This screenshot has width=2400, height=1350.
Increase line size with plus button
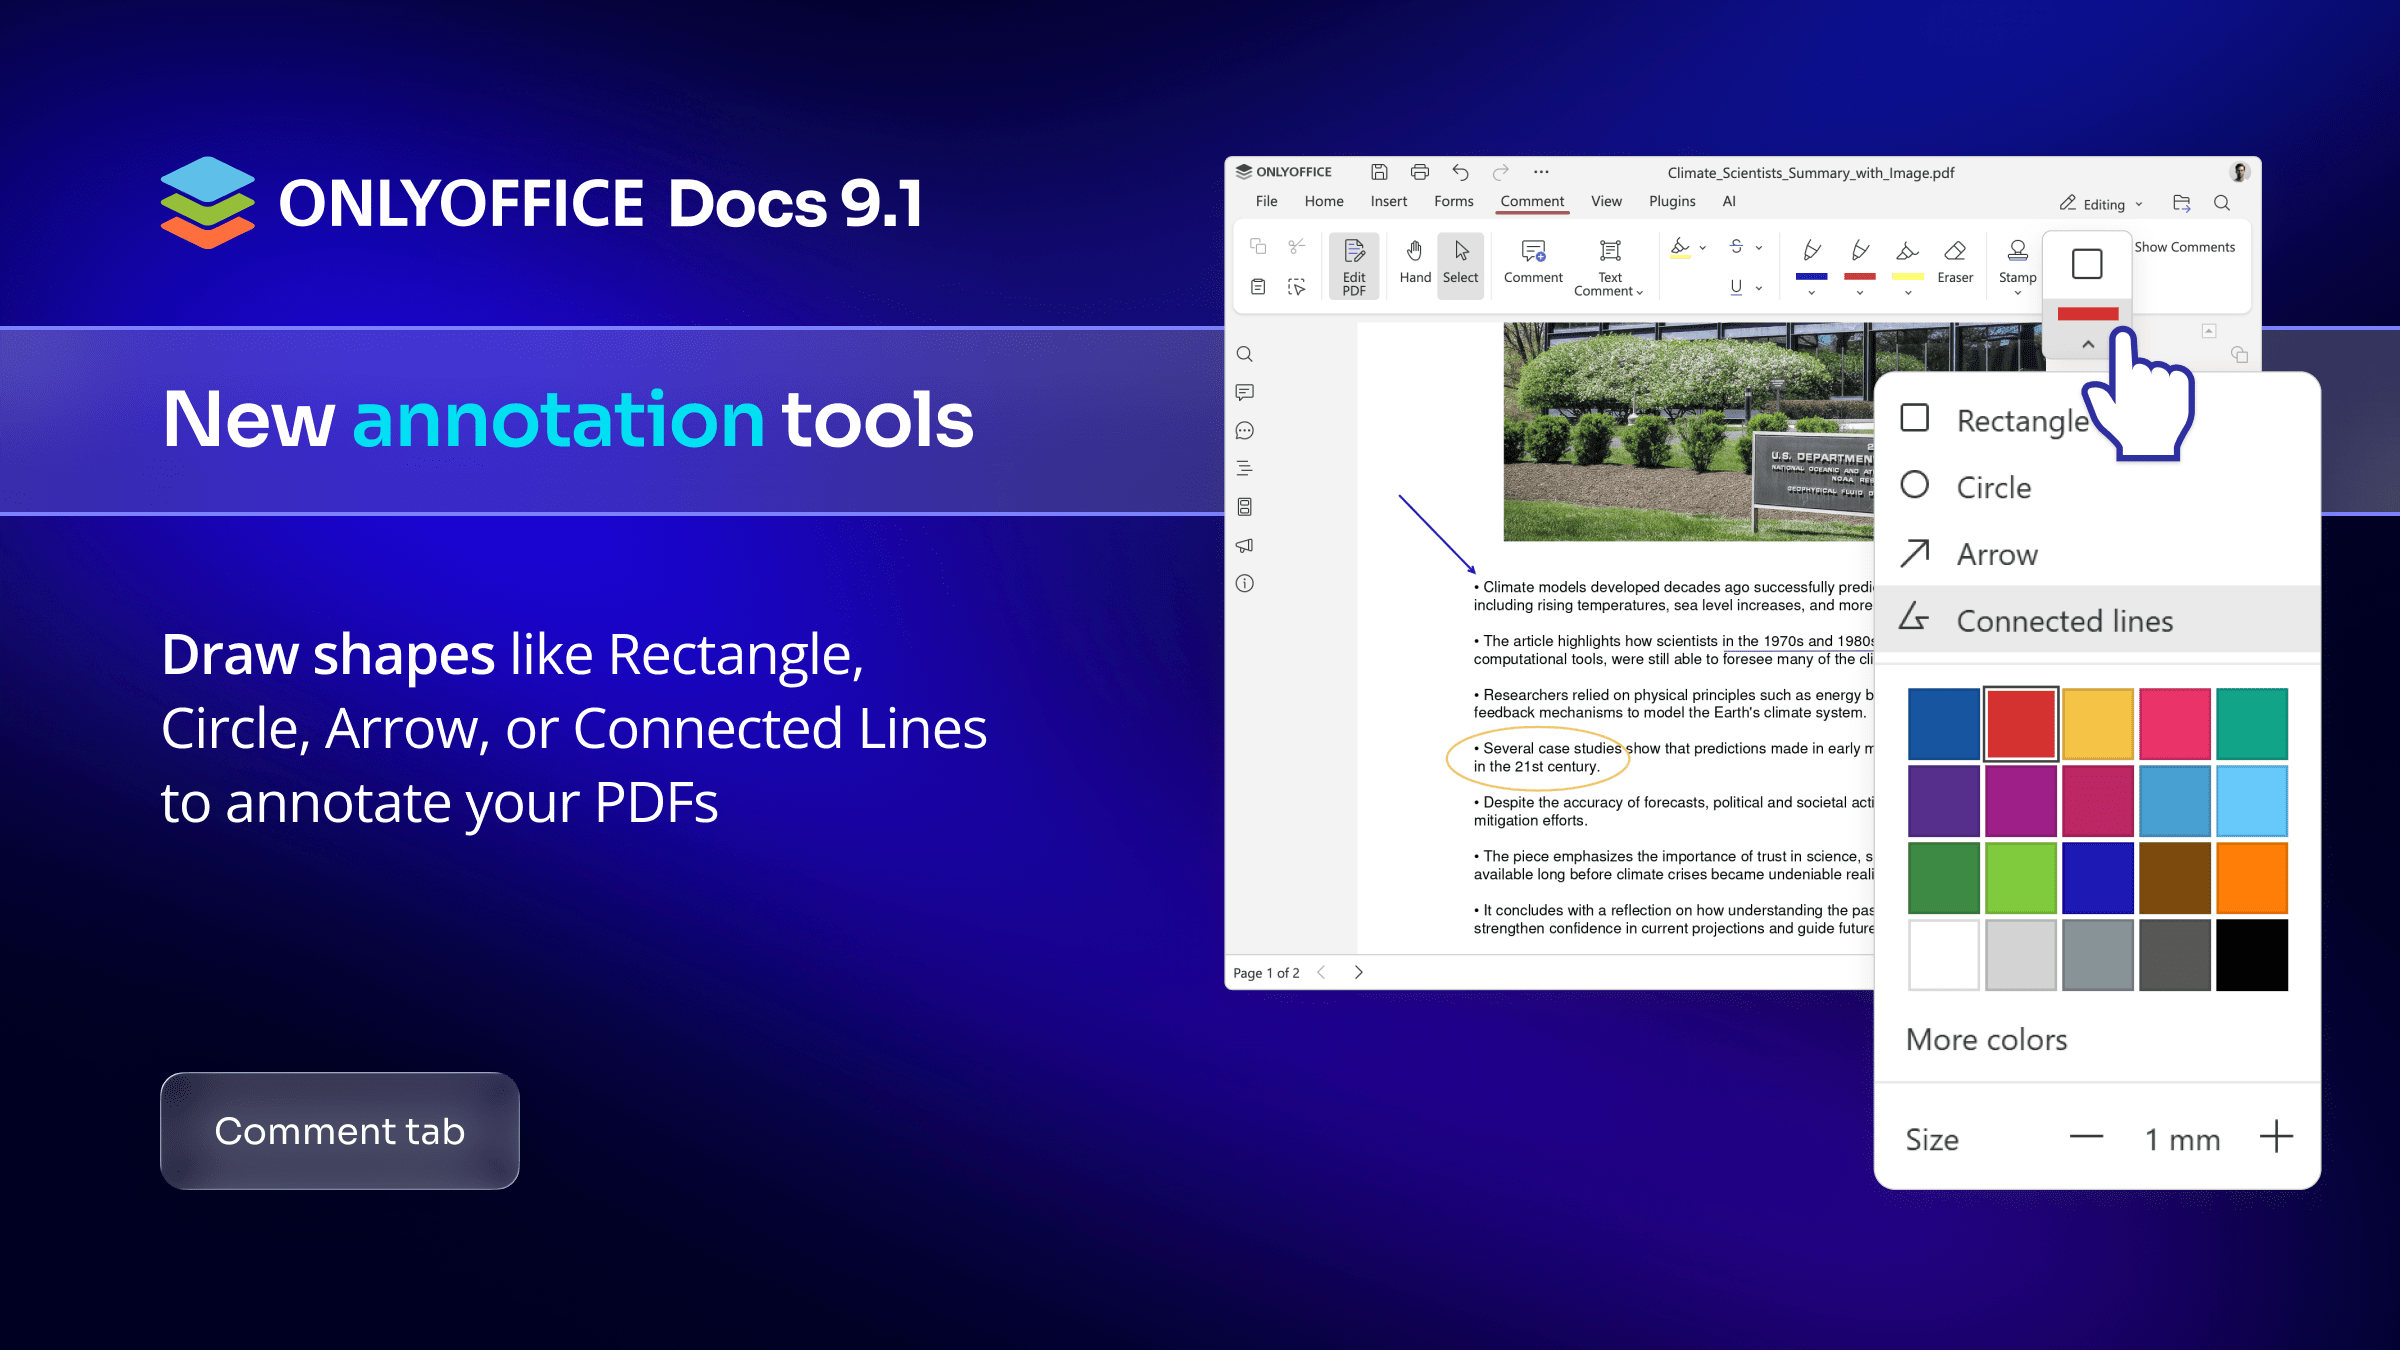(2276, 1137)
